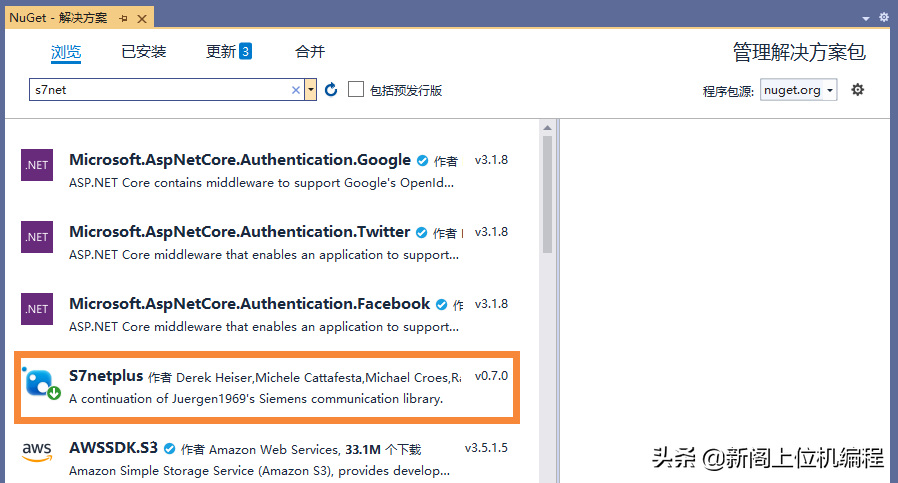Viewport: 898px width, 483px height.
Task: Click the .NET icon for Authentication.Google
Action: [x=37, y=165]
